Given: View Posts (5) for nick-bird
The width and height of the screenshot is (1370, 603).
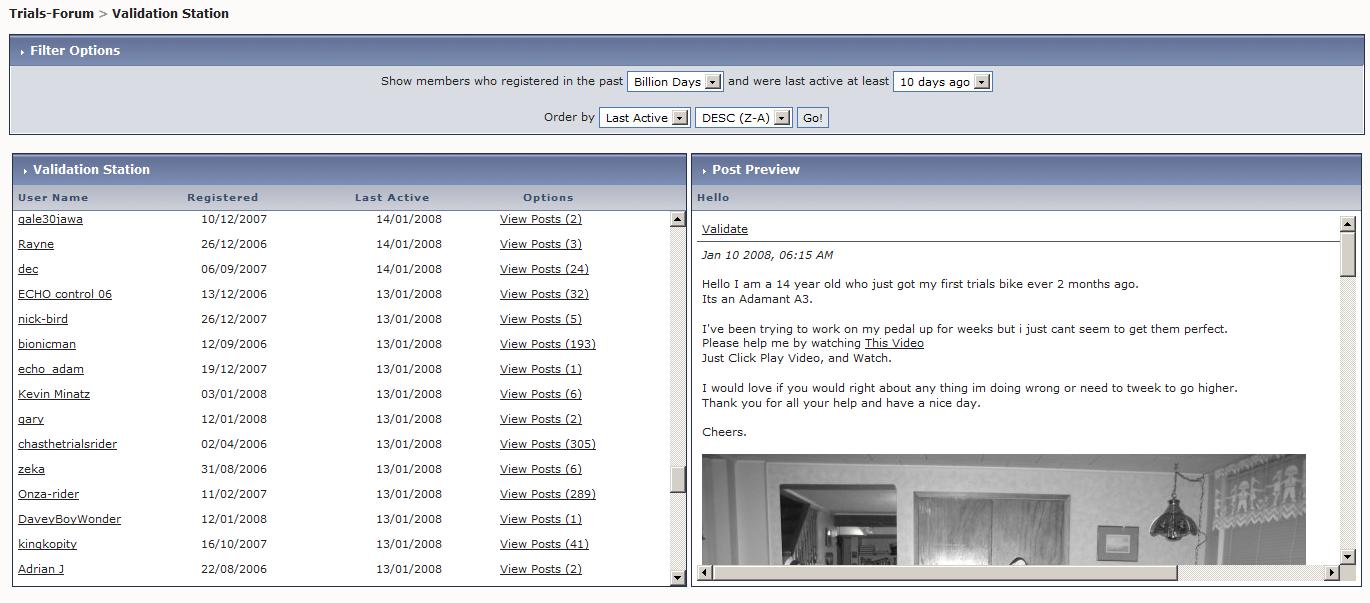Looking at the screenshot, I should [541, 319].
